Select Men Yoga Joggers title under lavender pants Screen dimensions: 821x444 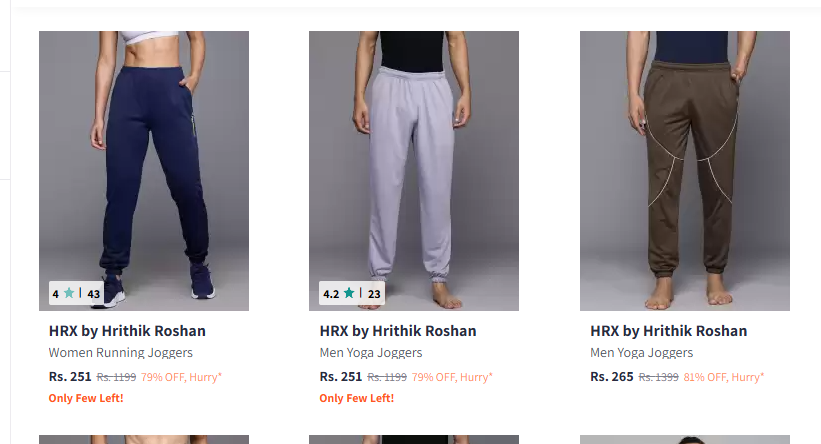(x=371, y=353)
